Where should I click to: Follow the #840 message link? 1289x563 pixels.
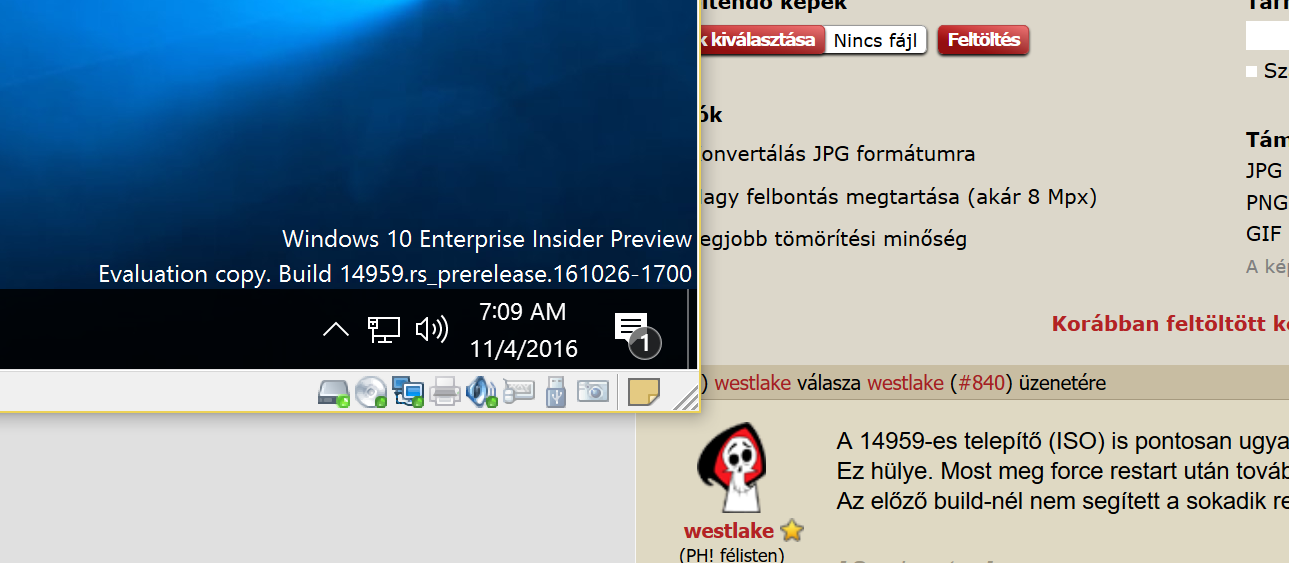click(x=982, y=383)
